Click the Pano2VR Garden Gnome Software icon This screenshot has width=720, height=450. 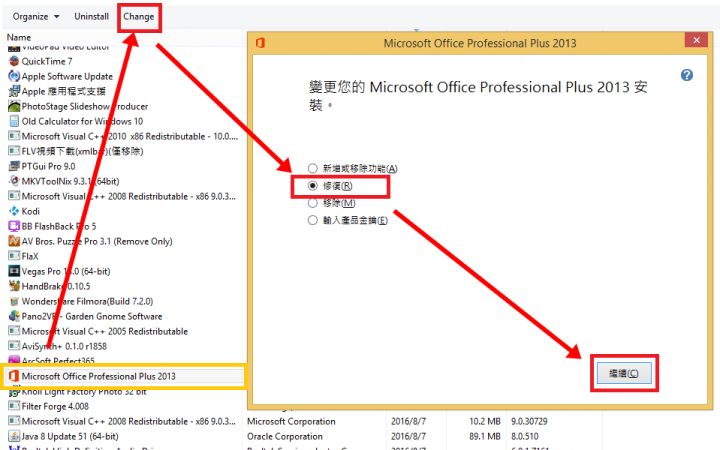pyautogui.click(x=14, y=316)
